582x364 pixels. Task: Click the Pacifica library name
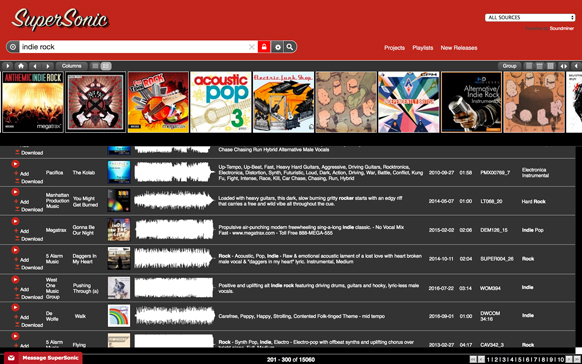click(54, 173)
